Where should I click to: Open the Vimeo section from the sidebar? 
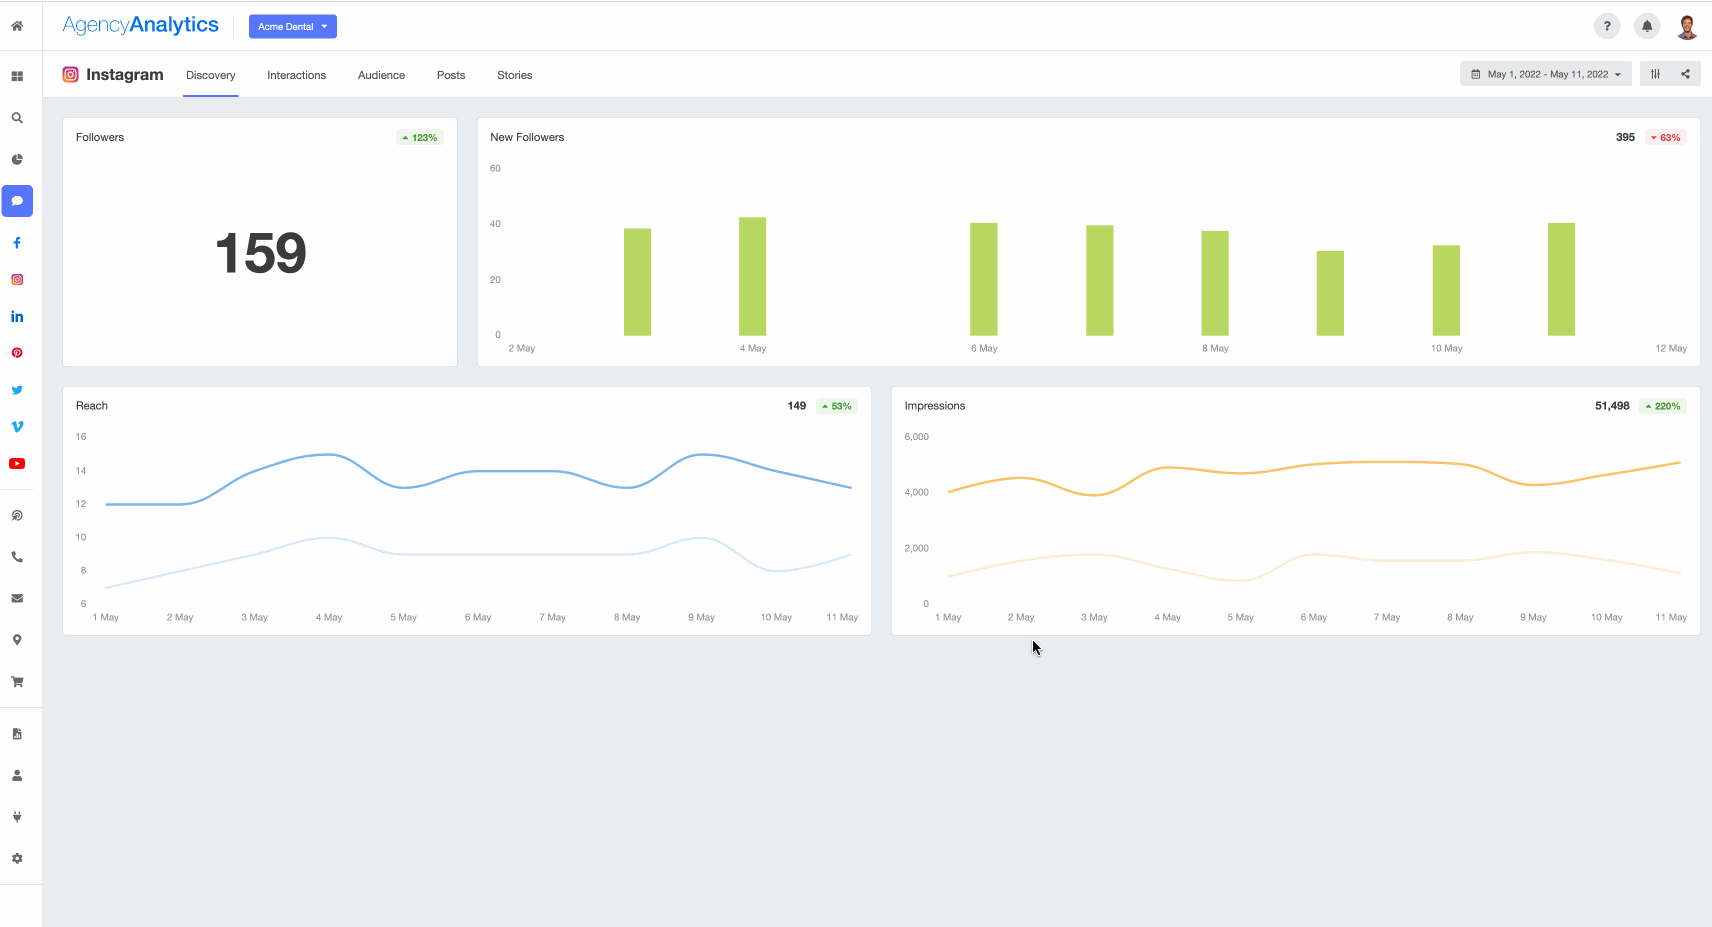(17, 426)
